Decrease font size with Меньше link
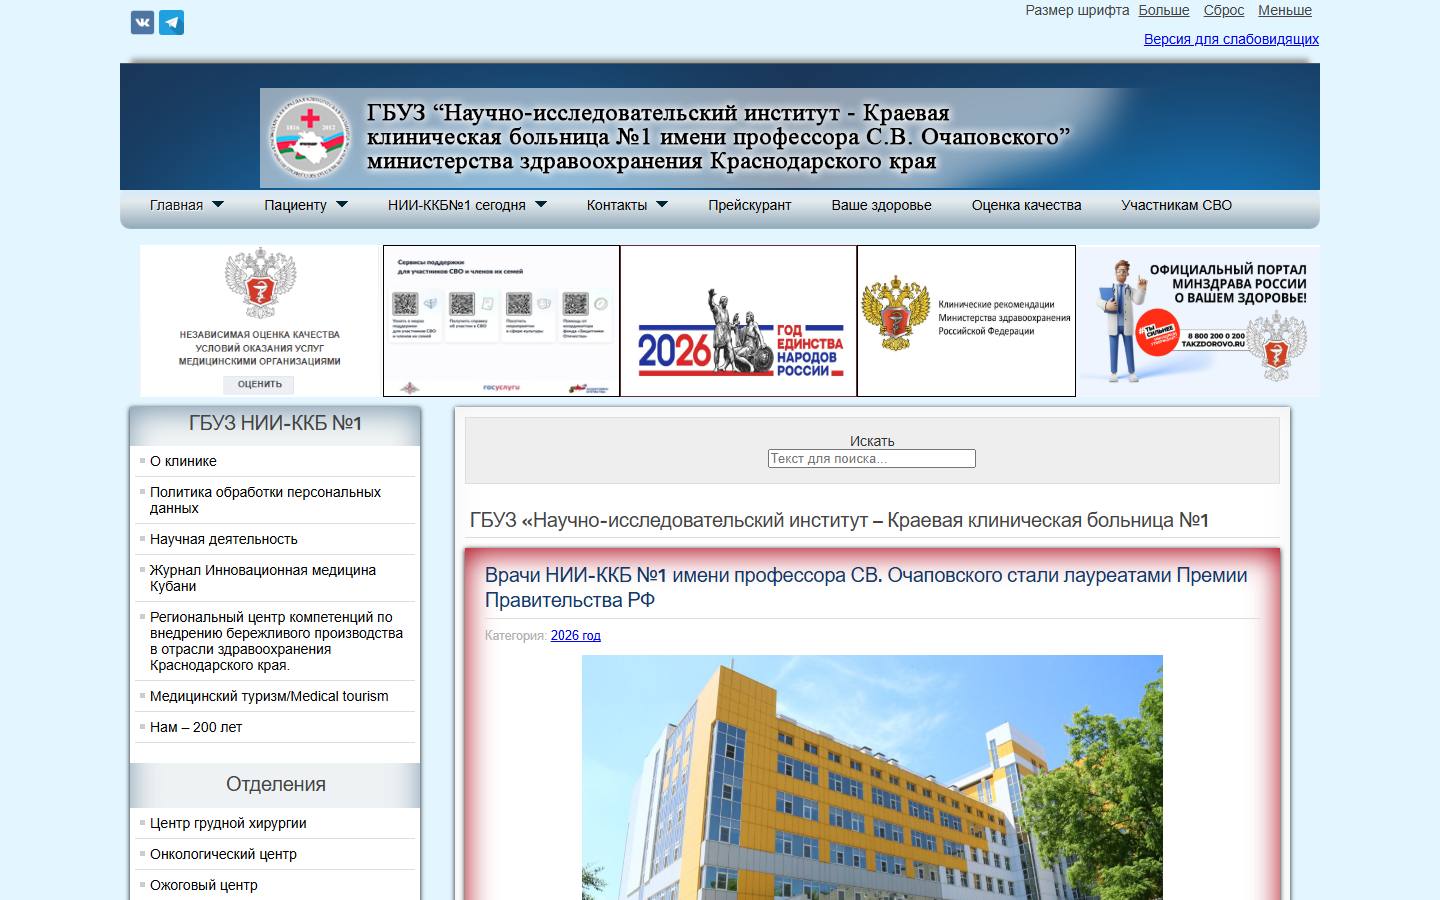 click(x=1285, y=10)
